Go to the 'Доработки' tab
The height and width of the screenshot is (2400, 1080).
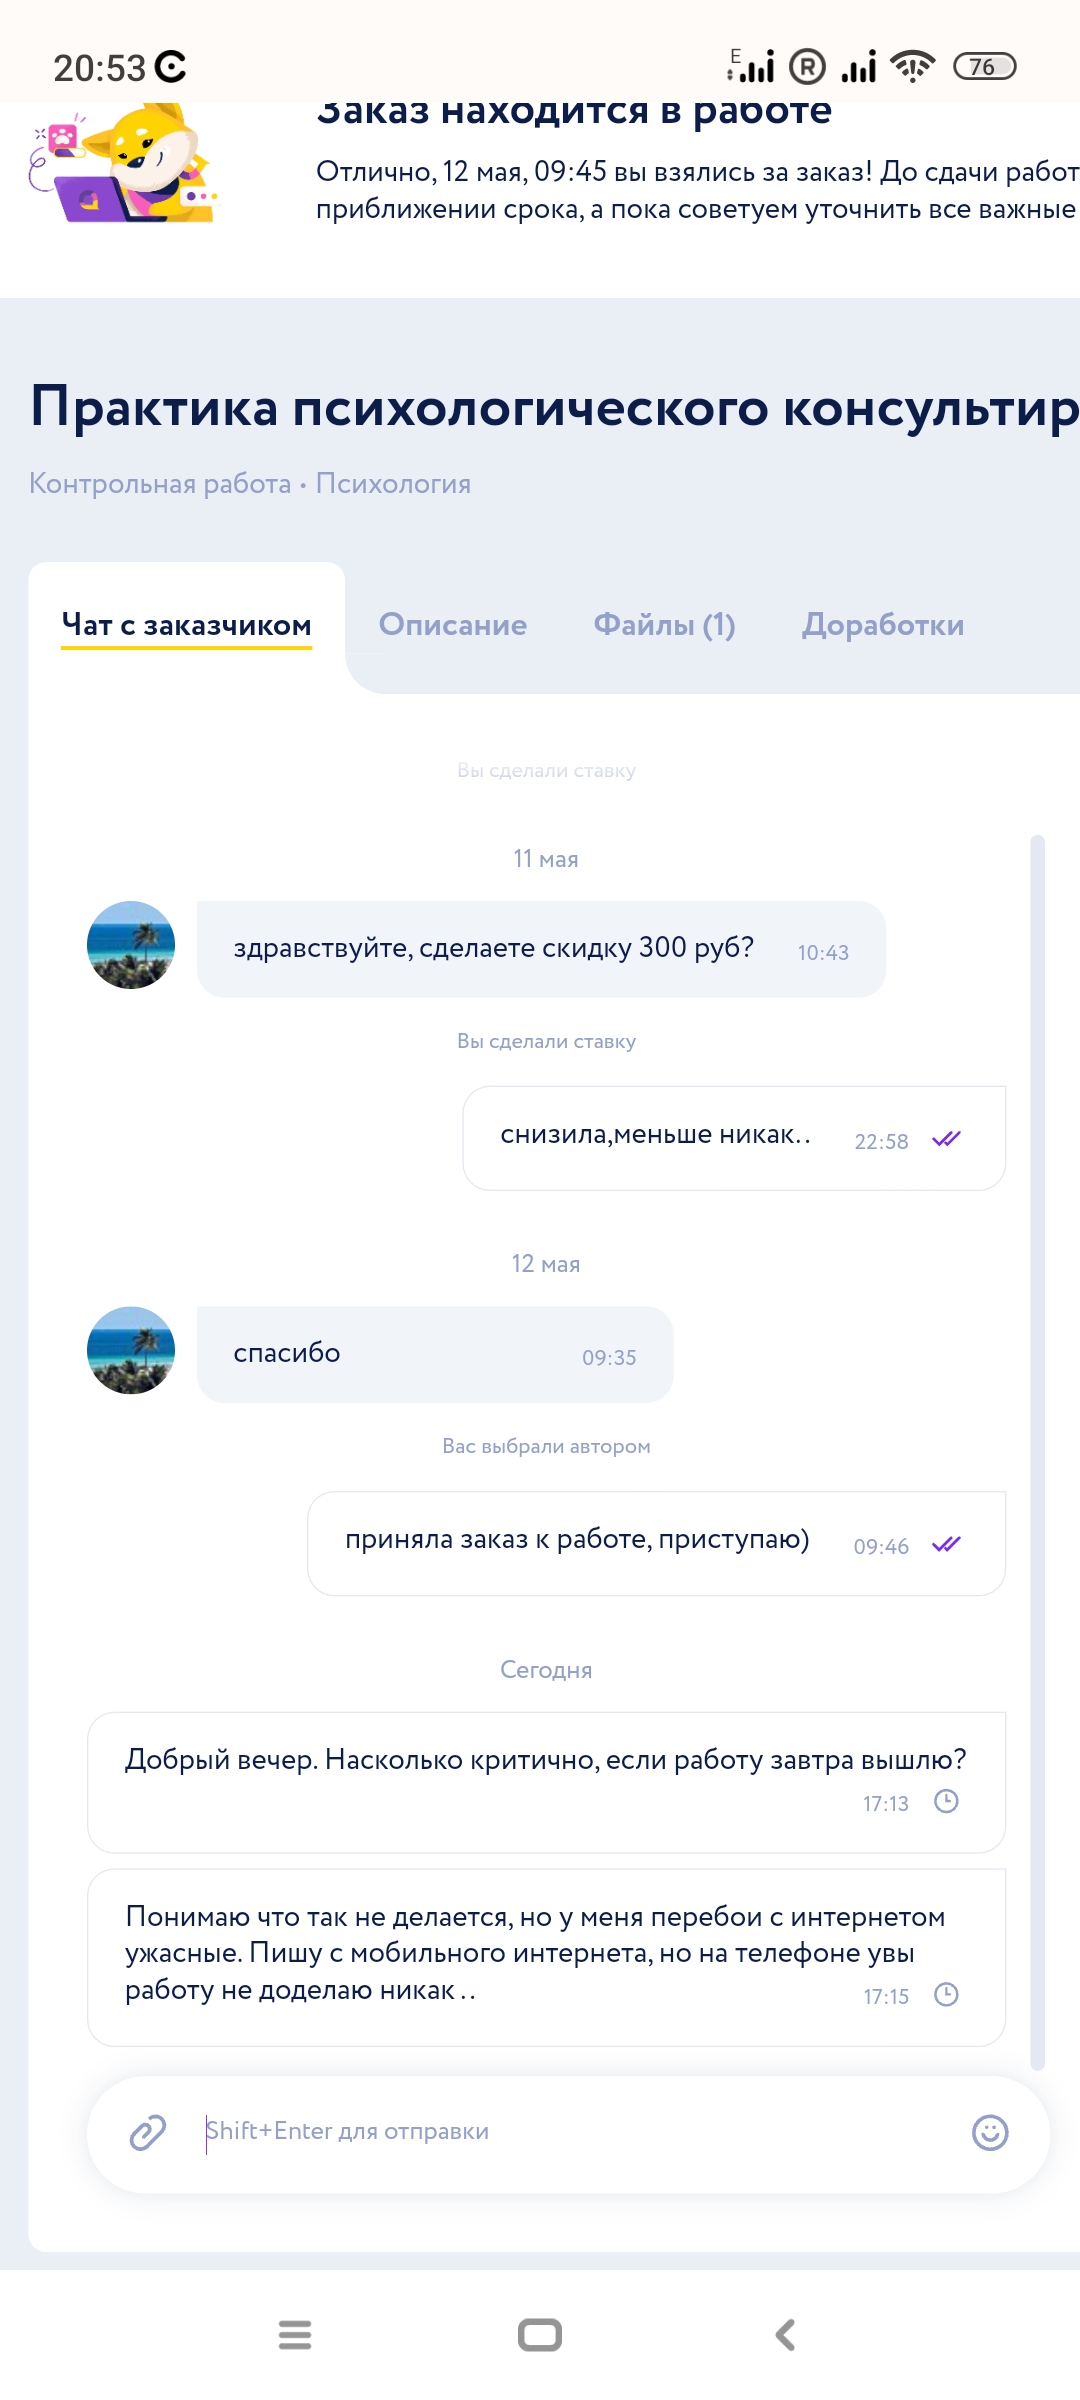coord(883,625)
